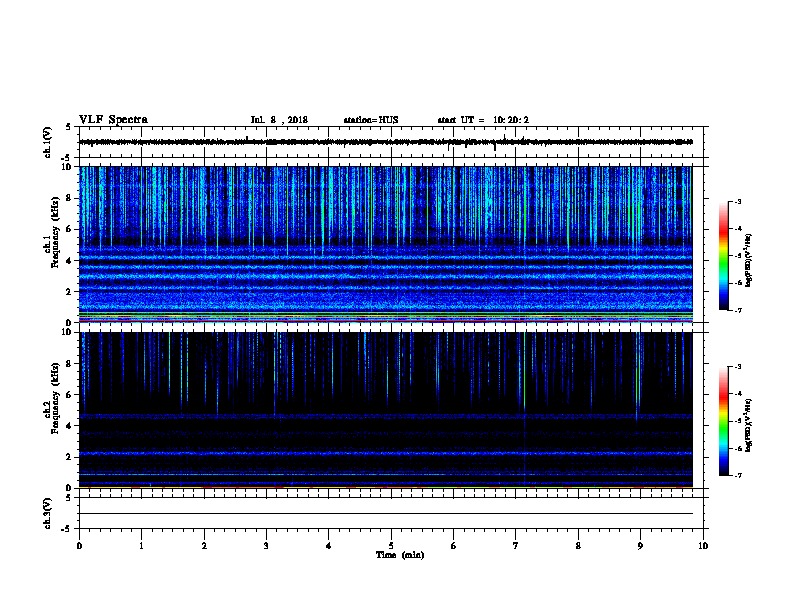Select the ch.1 colorbar 'log(PSD)' units label
The width and height of the screenshot is (792, 612).
[x=748, y=260]
